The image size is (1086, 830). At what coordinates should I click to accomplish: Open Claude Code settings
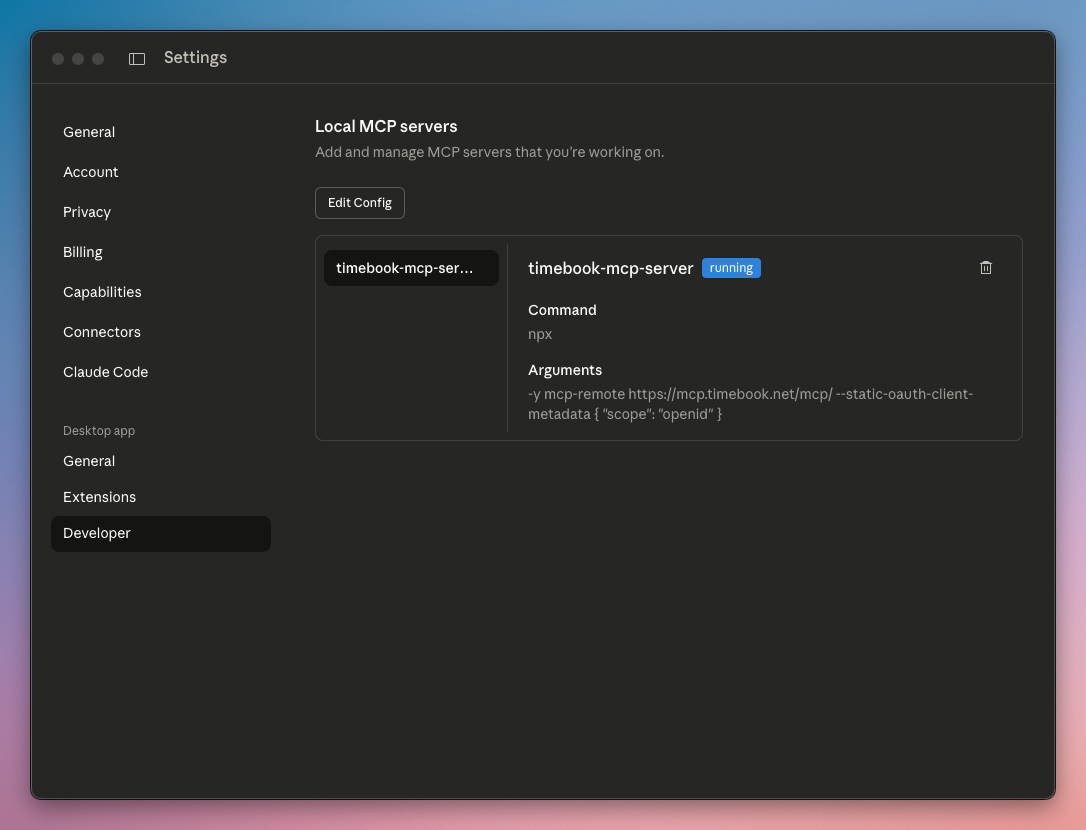coord(106,372)
